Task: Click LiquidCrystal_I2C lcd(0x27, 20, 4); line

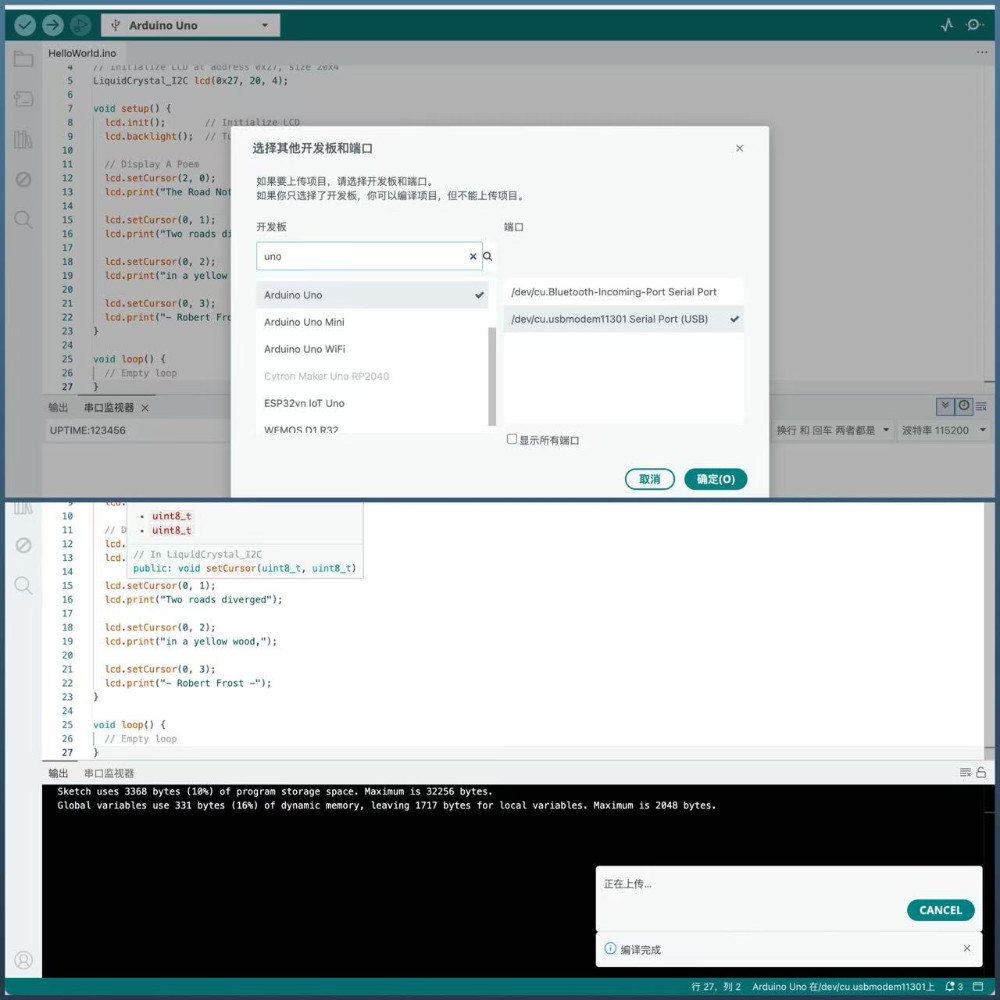Action: coord(191,80)
